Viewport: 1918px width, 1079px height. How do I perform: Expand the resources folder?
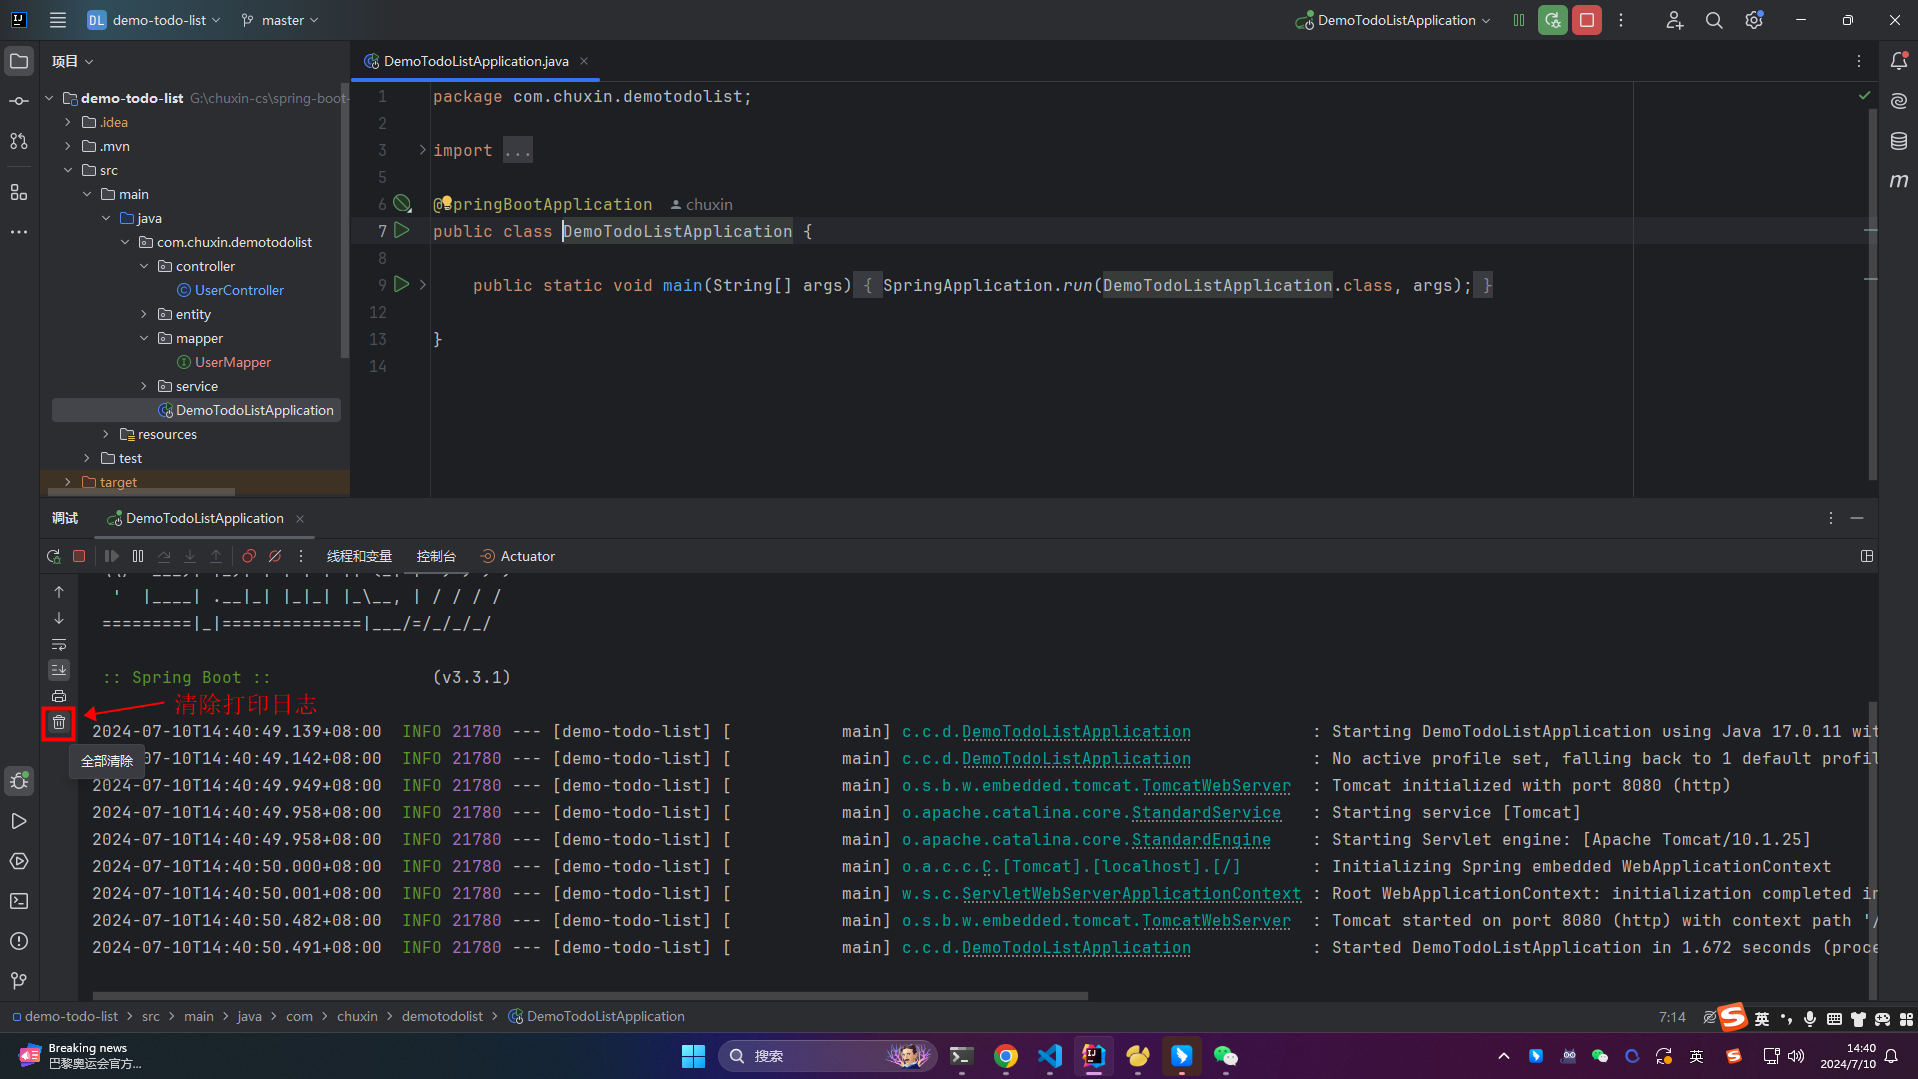(106, 434)
